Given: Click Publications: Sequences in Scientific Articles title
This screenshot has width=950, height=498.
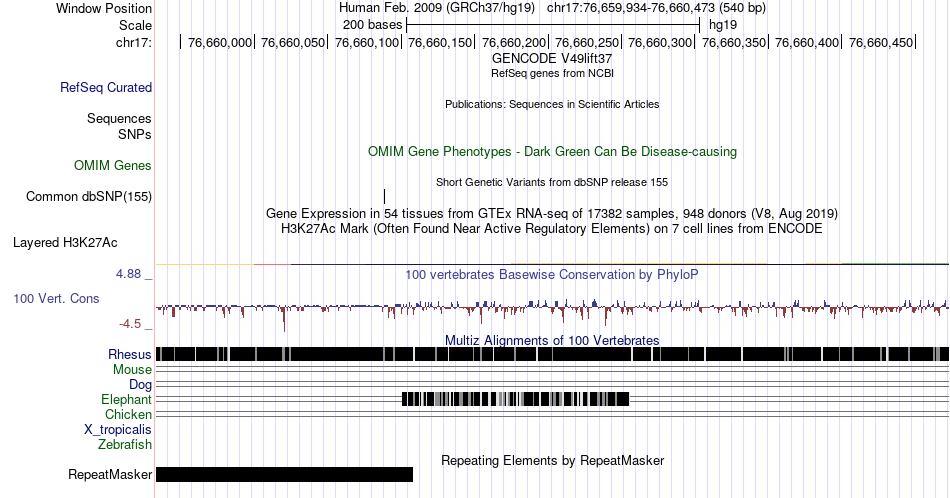Looking at the screenshot, I should [x=552, y=104].
